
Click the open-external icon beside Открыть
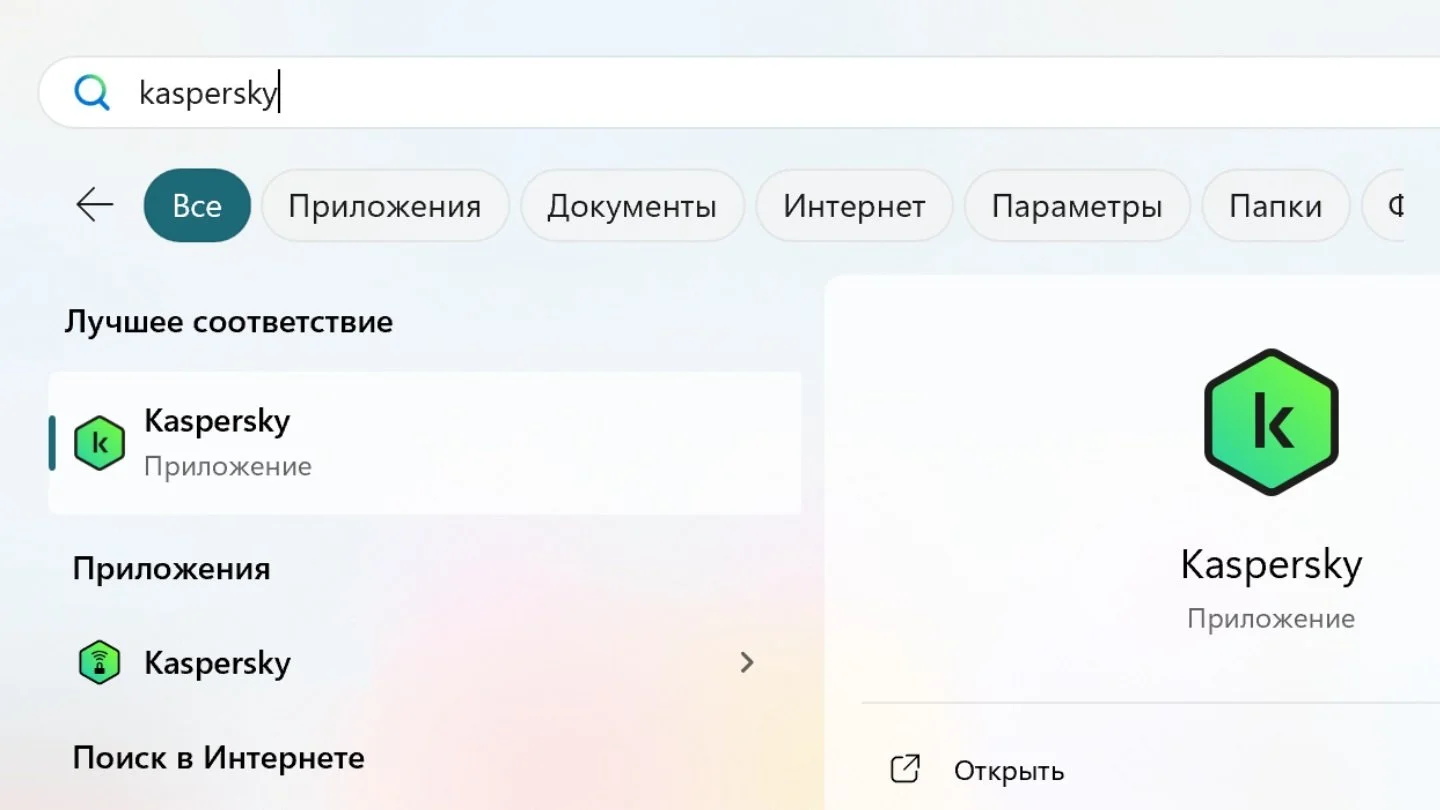[x=904, y=770]
